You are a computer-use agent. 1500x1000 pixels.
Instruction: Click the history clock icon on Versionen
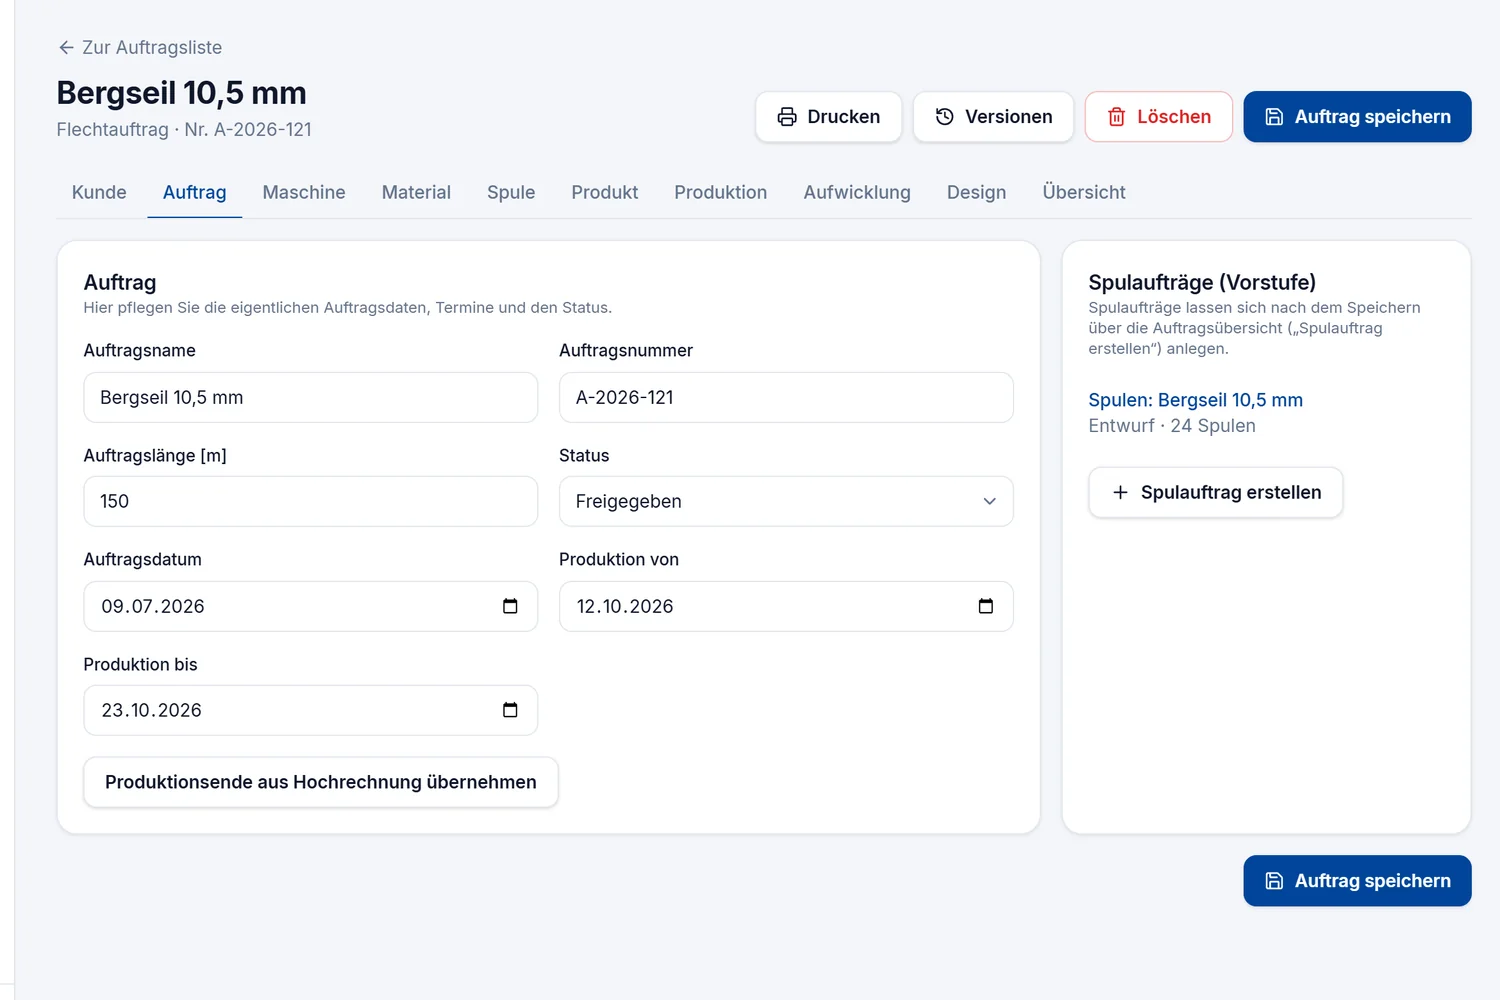[x=944, y=117]
